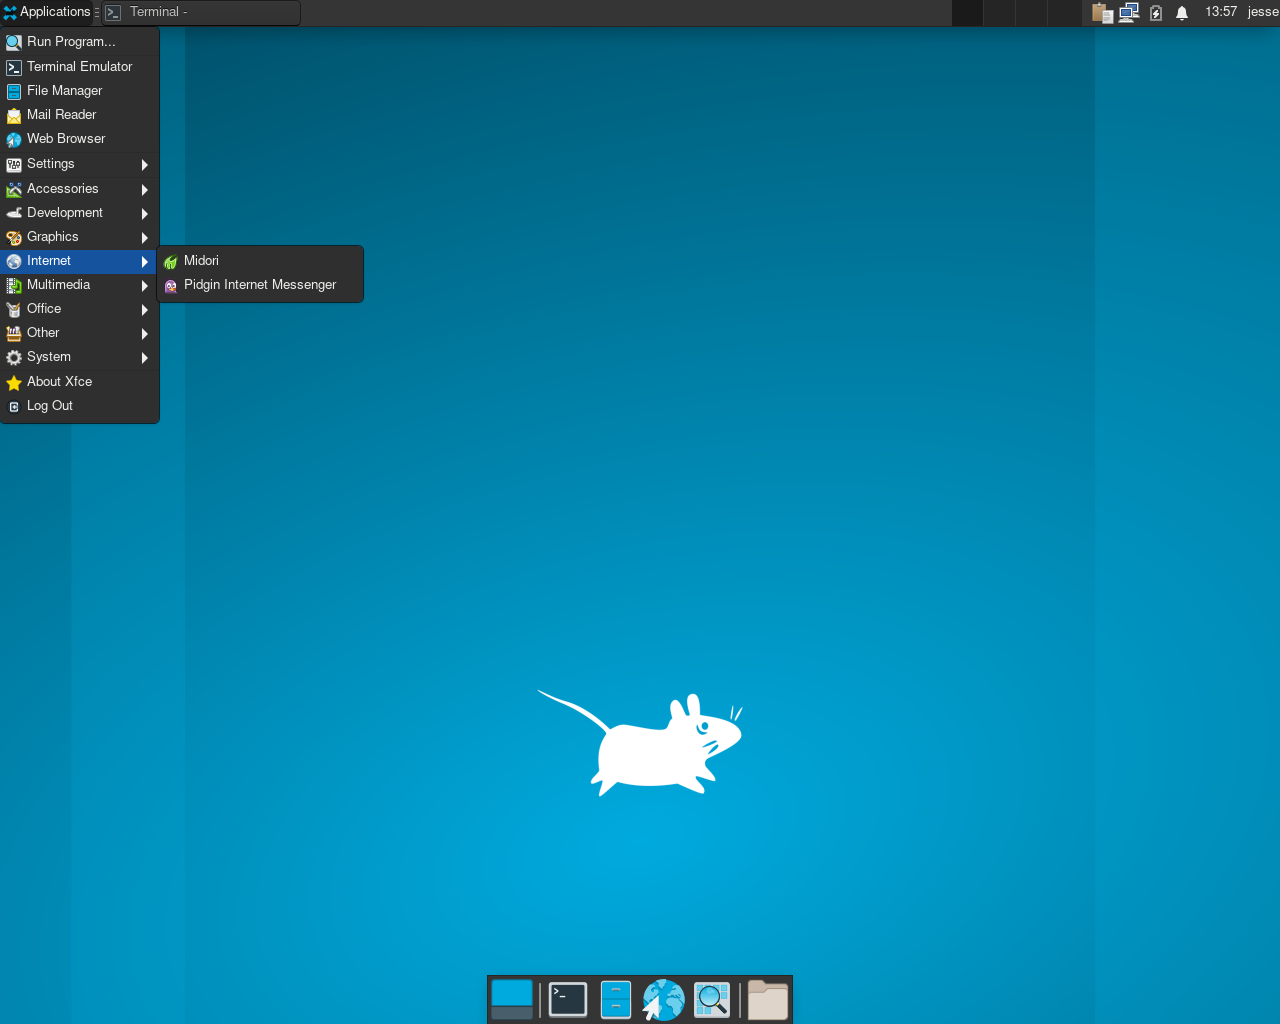Open File Manager menu entry

coord(79,91)
